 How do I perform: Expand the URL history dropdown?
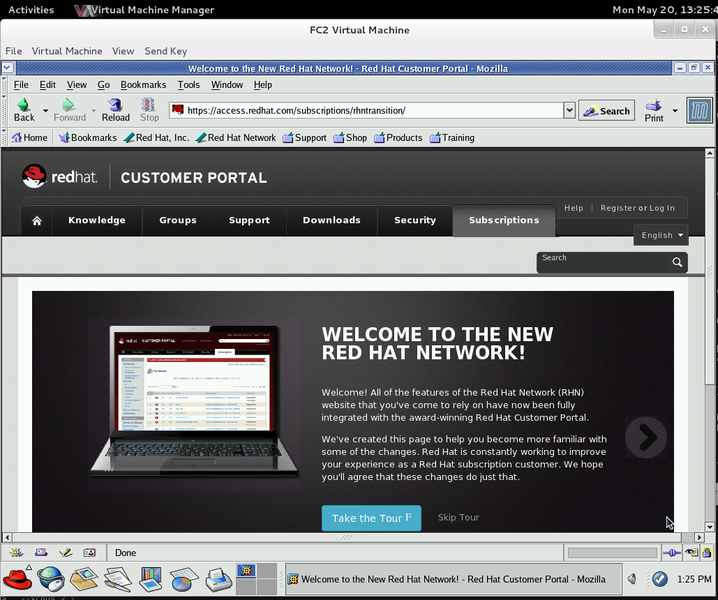coord(569,111)
